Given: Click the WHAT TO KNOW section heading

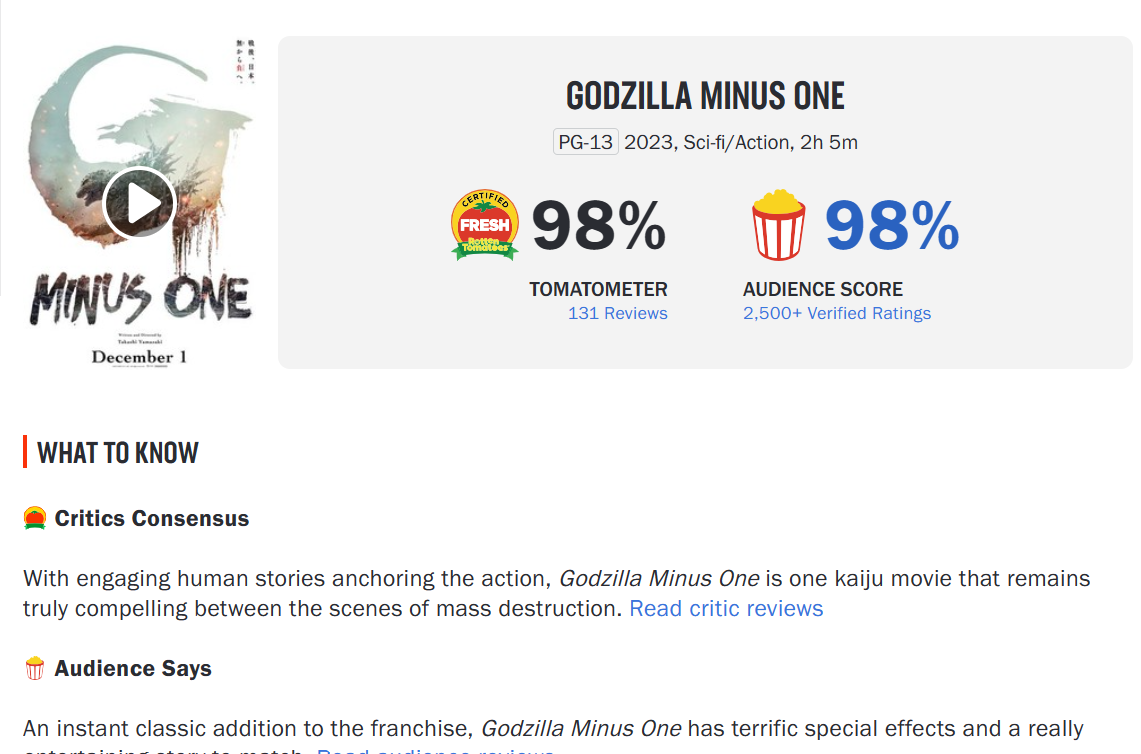Looking at the screenshot, I should click(x=118, y=453).
